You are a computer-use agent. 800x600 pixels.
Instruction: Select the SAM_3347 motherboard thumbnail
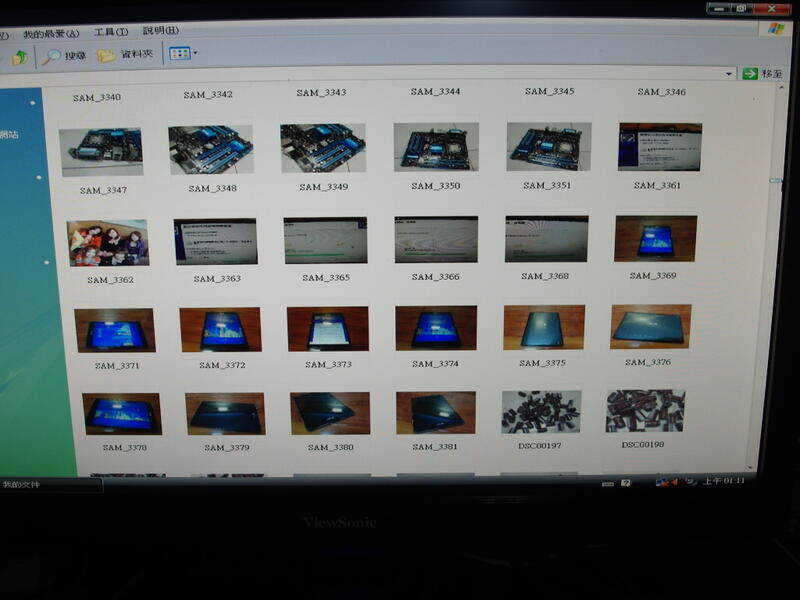pos(100,152)
